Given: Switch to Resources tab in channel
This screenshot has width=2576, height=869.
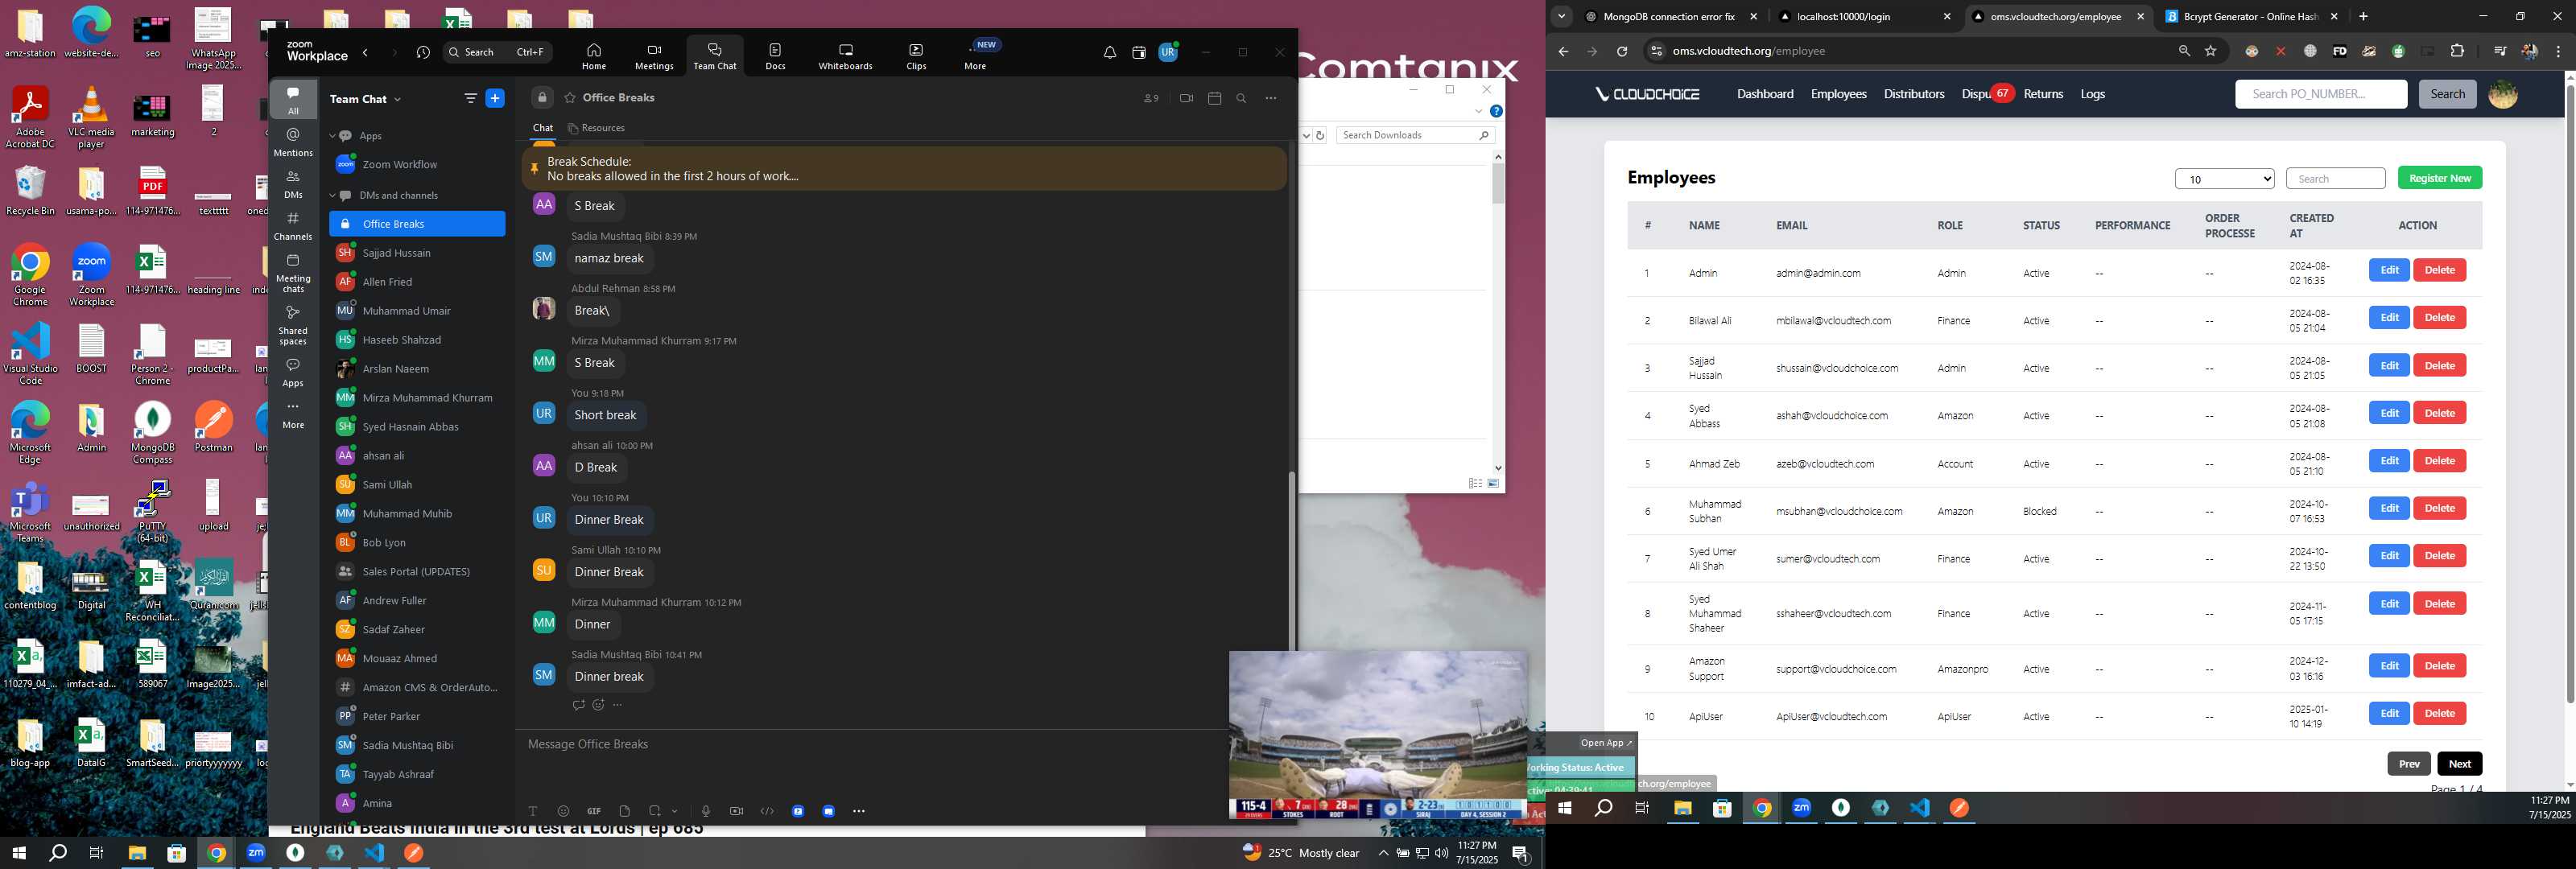Looking at the screenshot, I should click(x=596, y=128).
